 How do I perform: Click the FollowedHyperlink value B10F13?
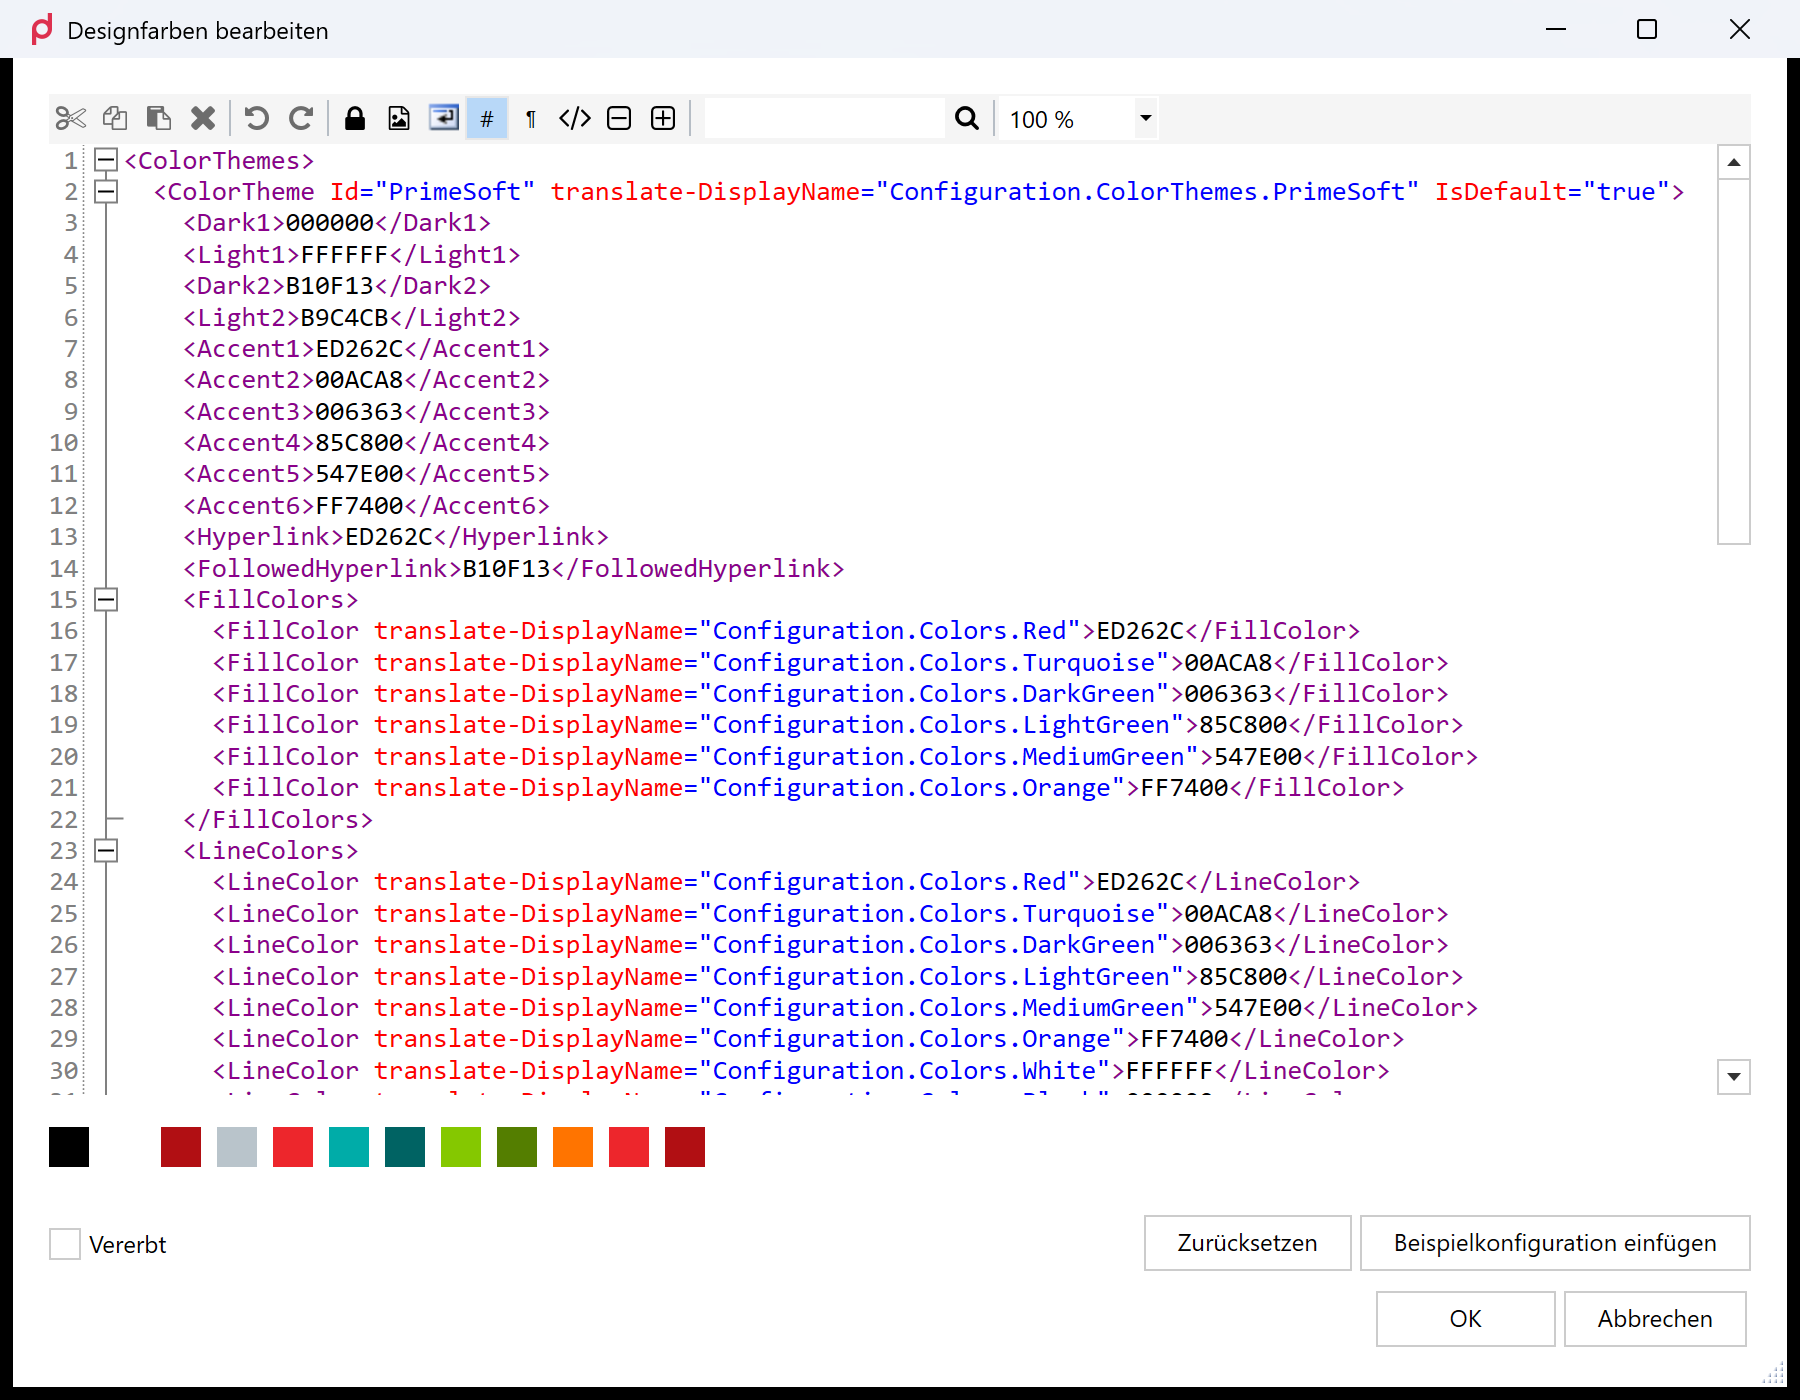point(507,569)
